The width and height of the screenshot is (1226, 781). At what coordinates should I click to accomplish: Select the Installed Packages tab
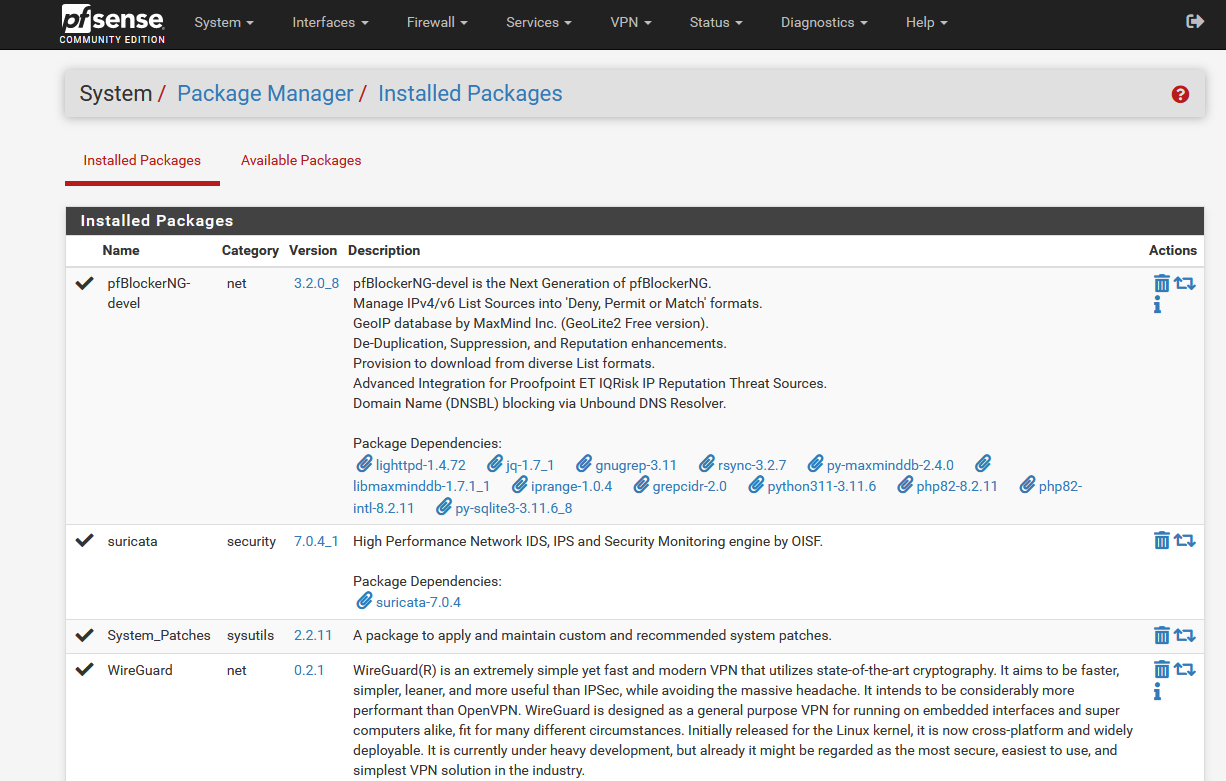pos(142,160)
